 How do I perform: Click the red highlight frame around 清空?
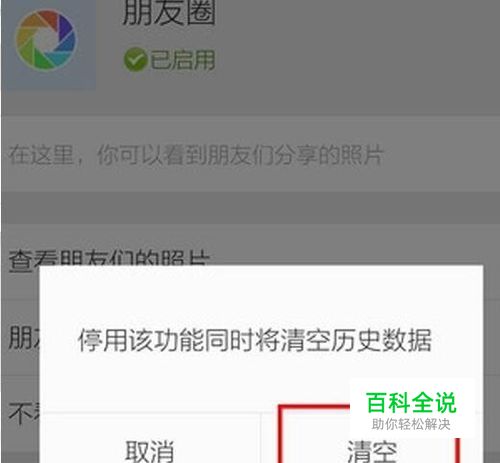tap(369, 434)
